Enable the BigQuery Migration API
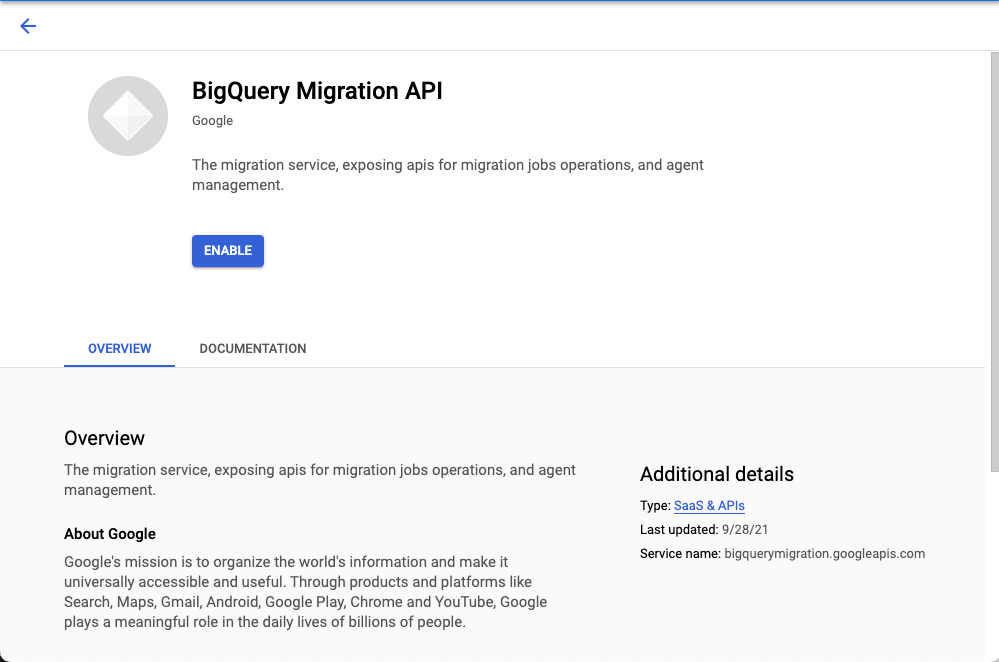The width and height of the screenshot is (999, 662). 227,250
